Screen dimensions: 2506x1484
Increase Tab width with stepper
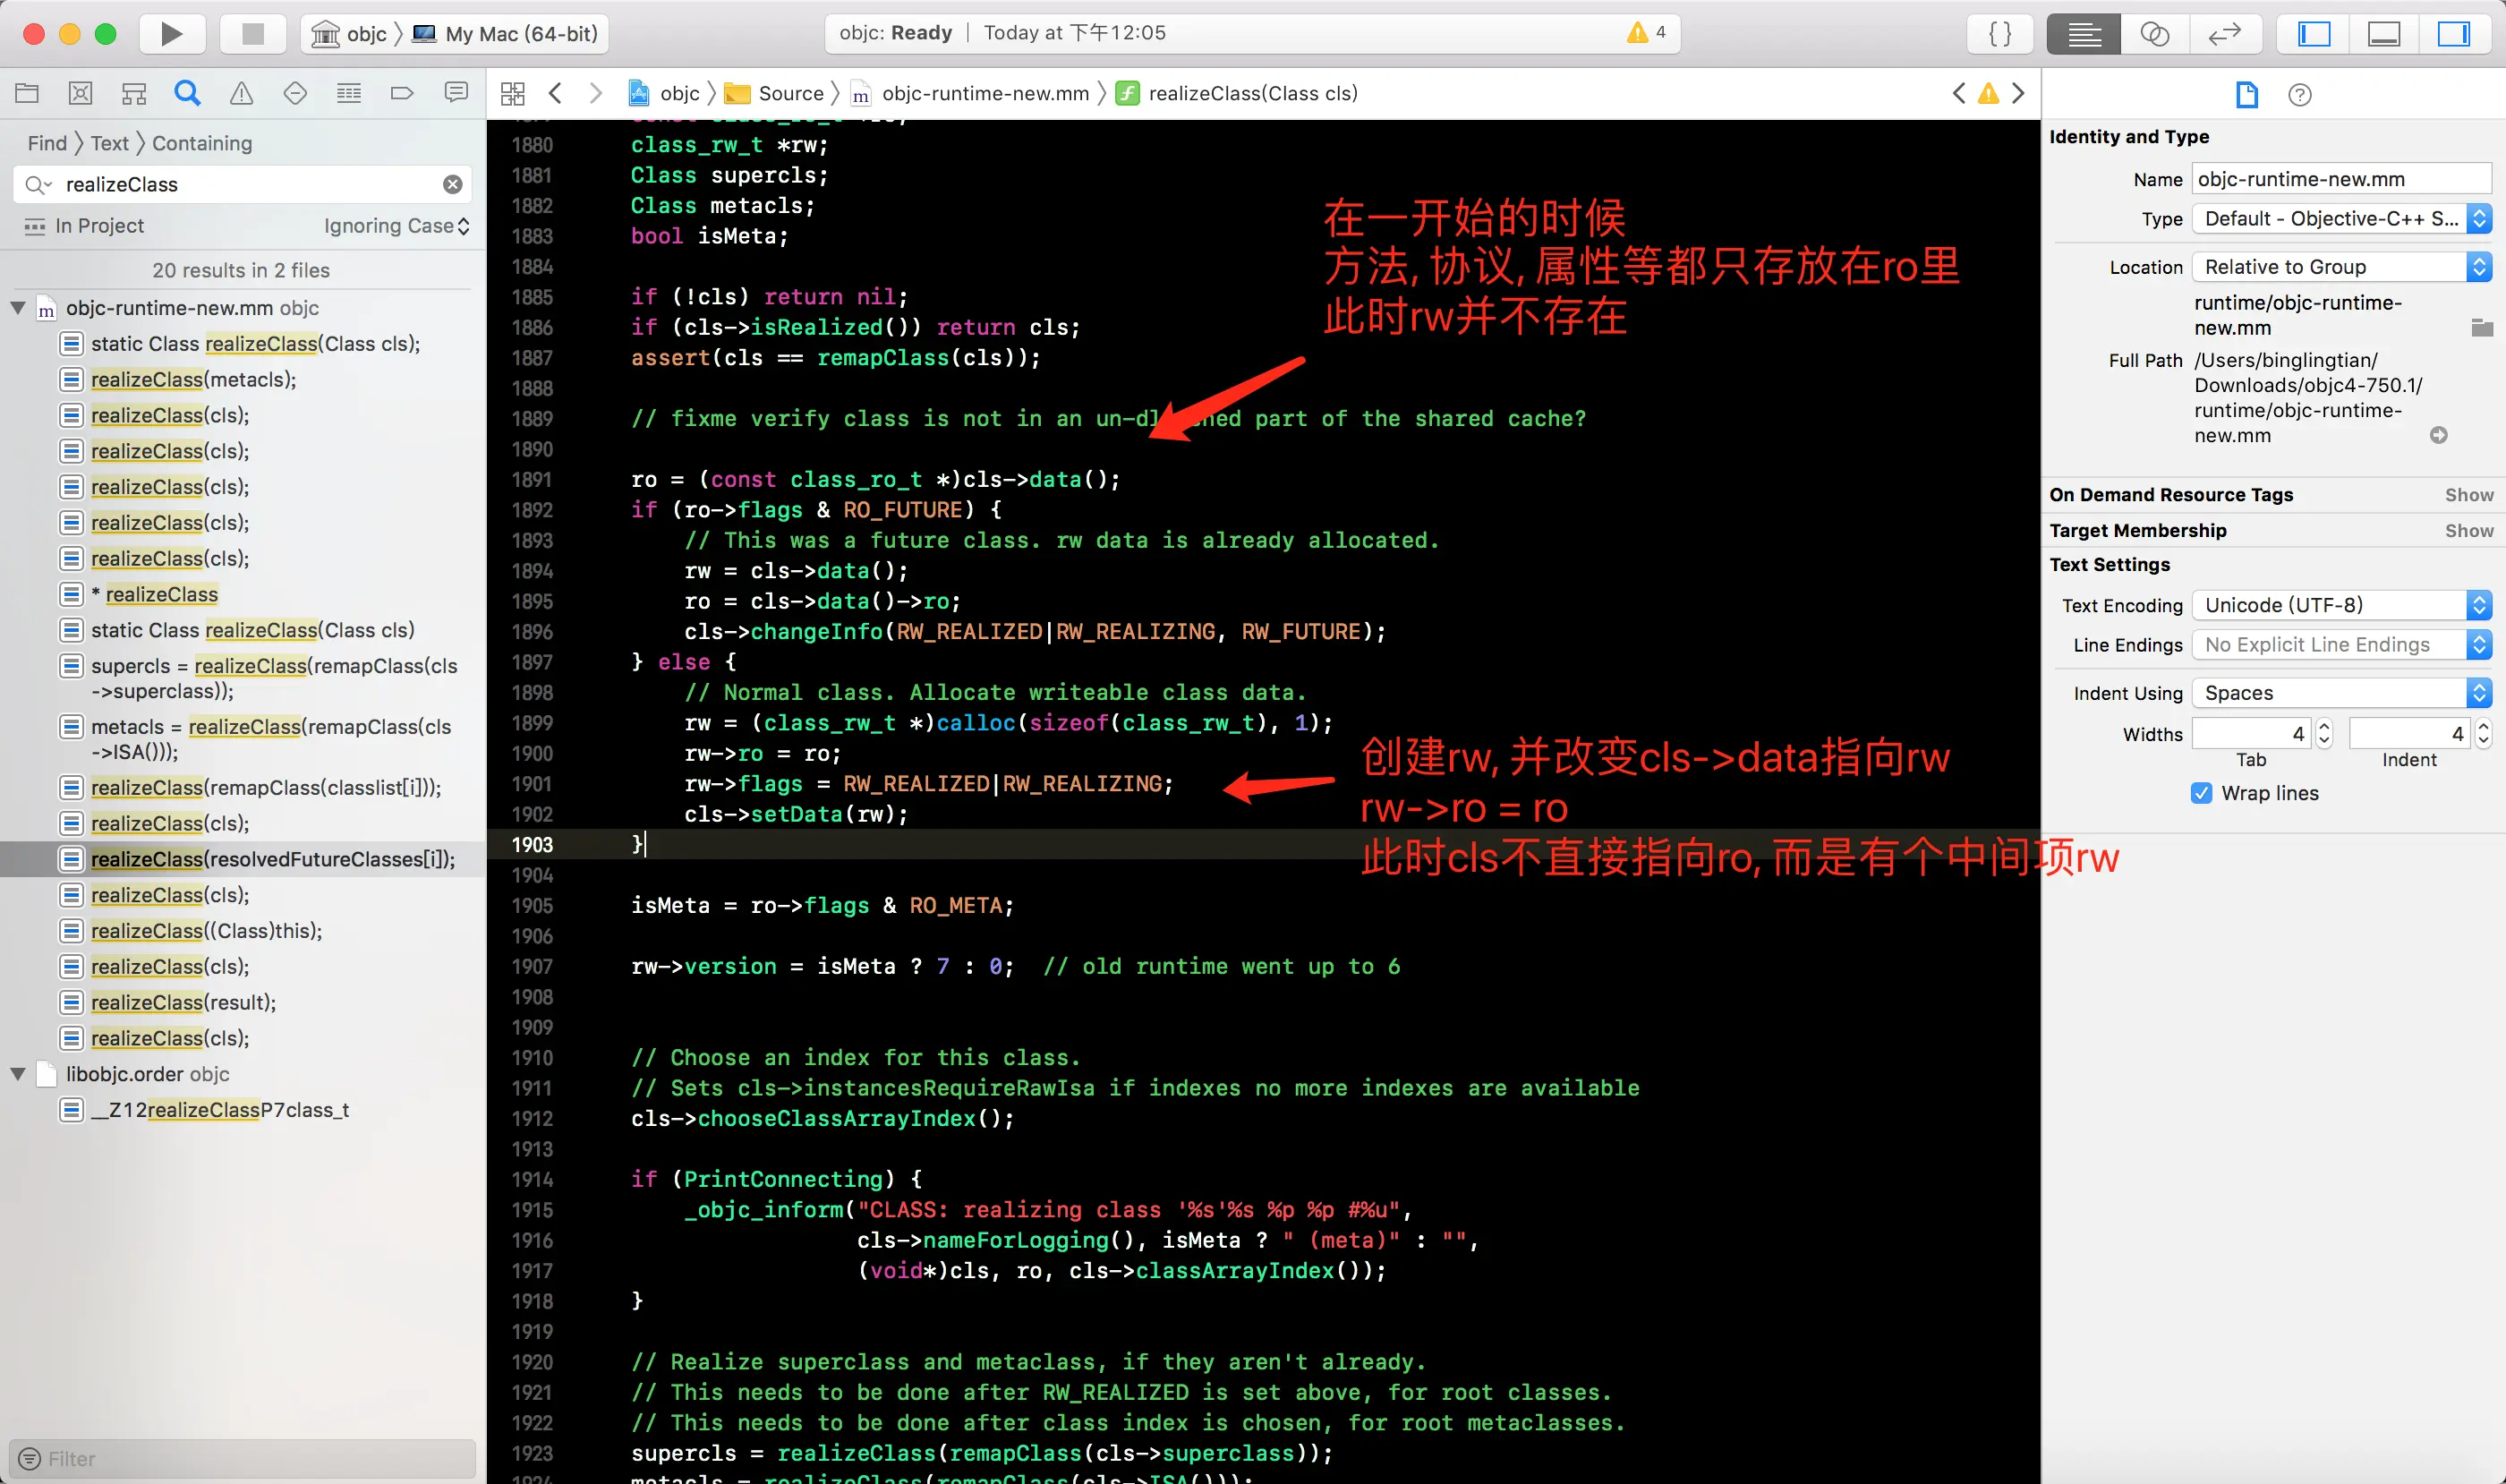pyautogui.click(x=2324, y=727)
